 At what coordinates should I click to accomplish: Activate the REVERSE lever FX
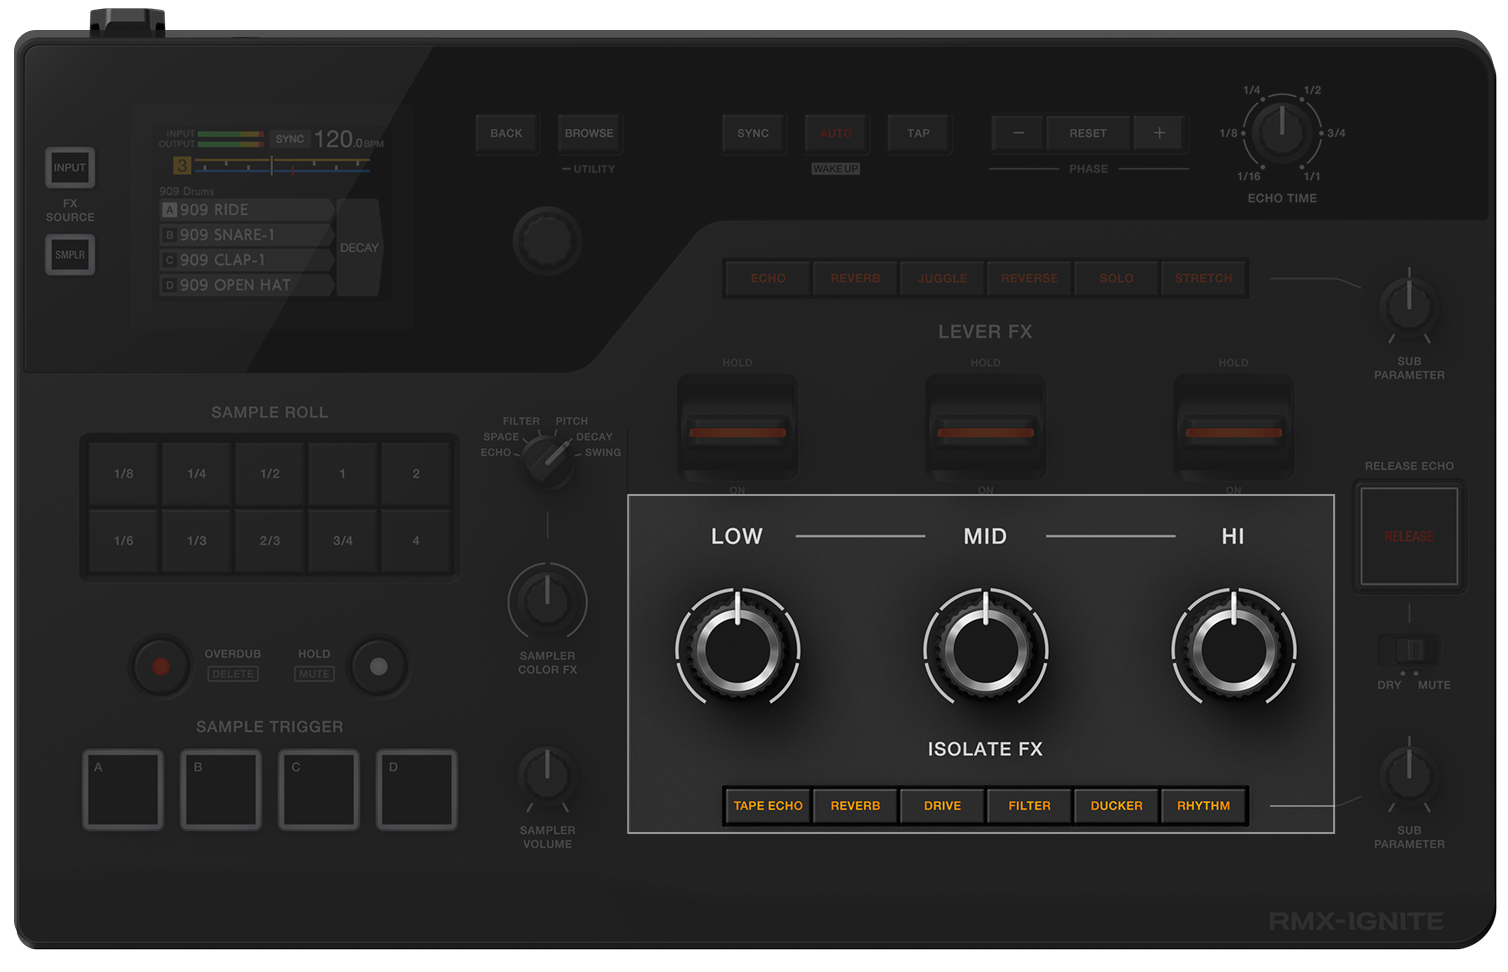click(1028, 278)
